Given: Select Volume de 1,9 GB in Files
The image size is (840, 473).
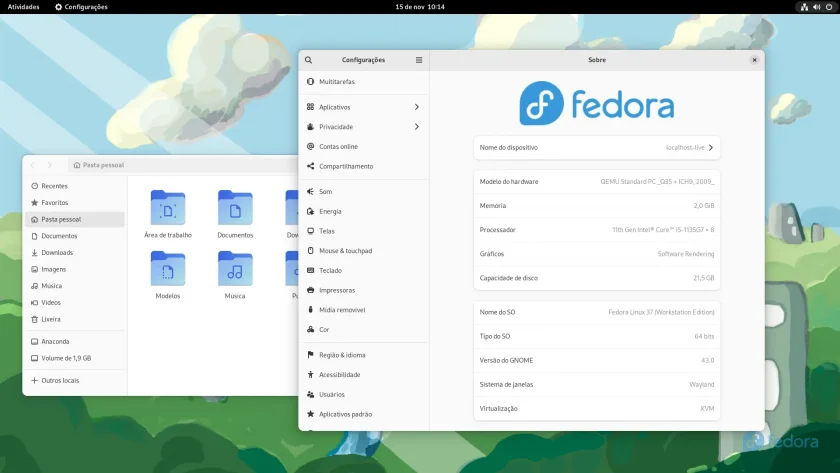Looking at the screenshot, I should (x=75, y=358).
